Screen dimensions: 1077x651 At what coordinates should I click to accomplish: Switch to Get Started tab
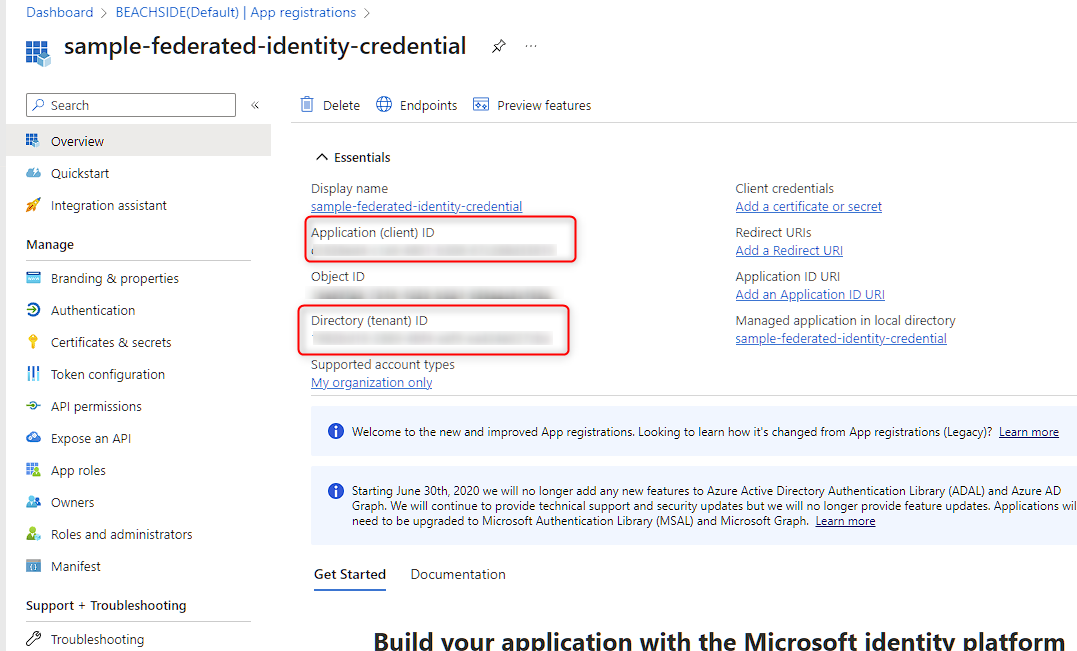(350, 574)
